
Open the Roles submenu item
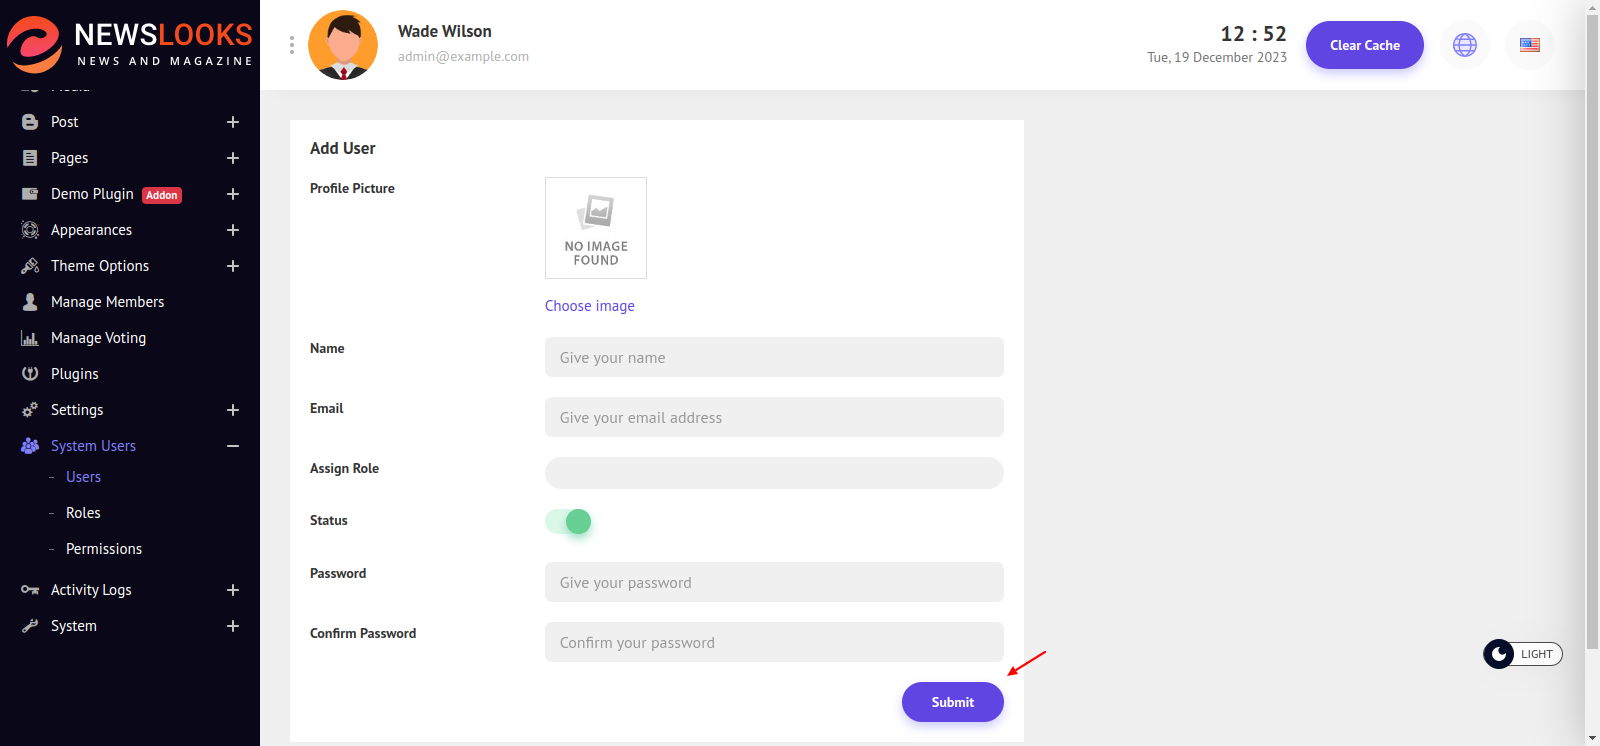83,513
